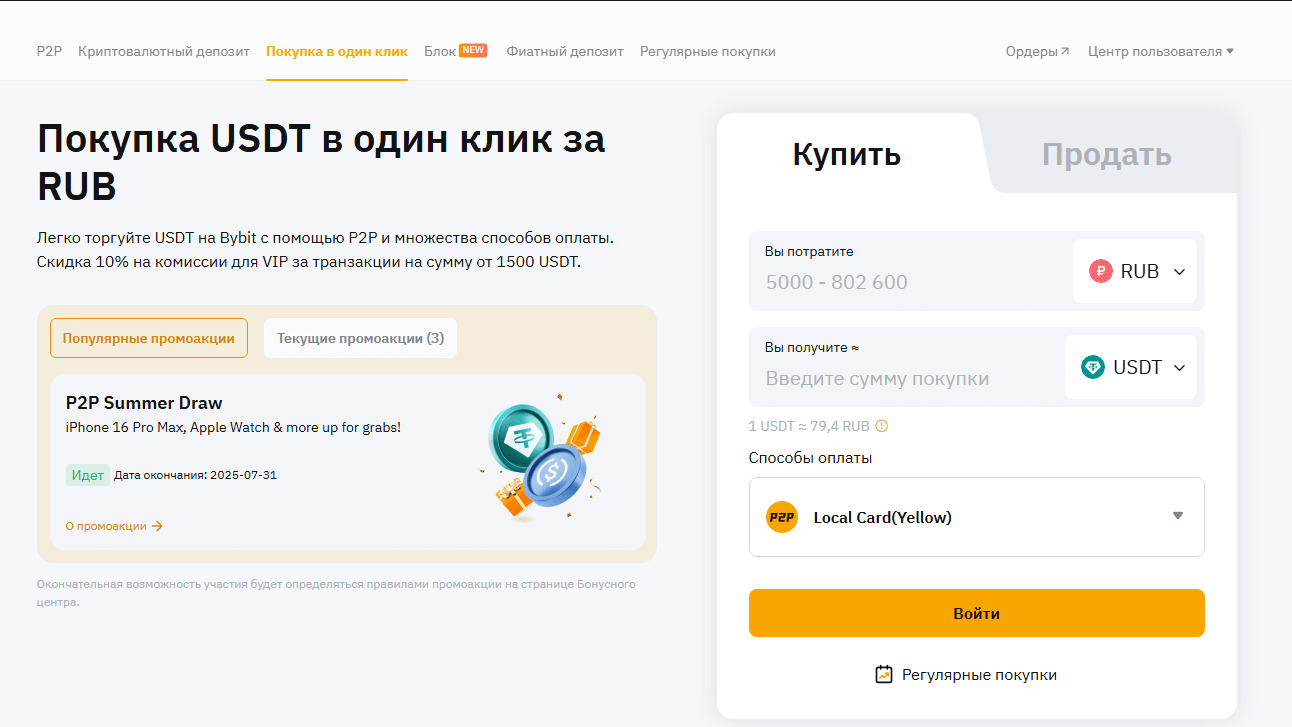
Task: Click the NEW badge next to Блок
Action: [473, 50]
